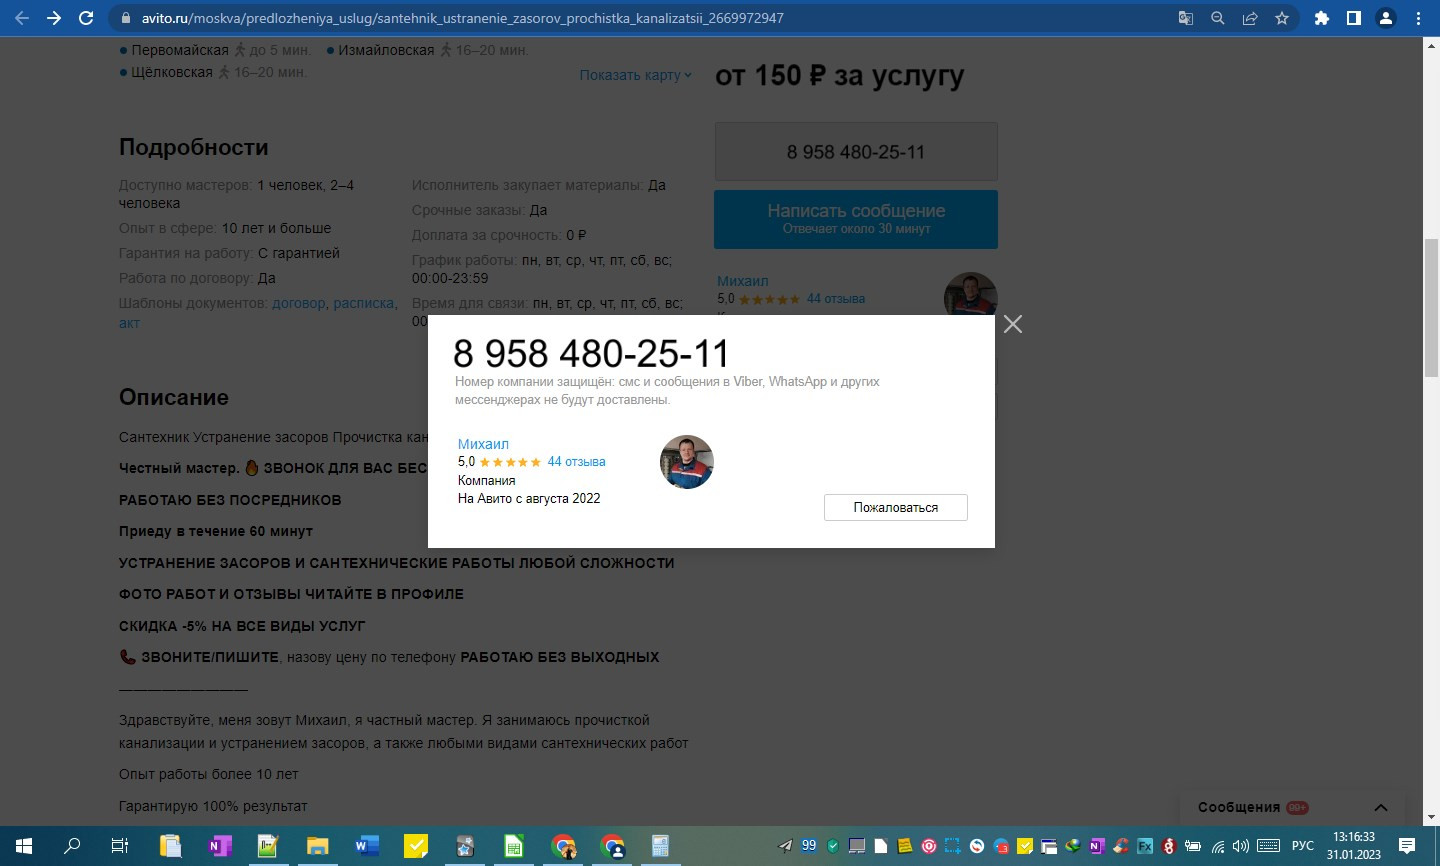Open Windows Start menu
Viewport: 1440px width, 866px height.
(x=24, y=846)
